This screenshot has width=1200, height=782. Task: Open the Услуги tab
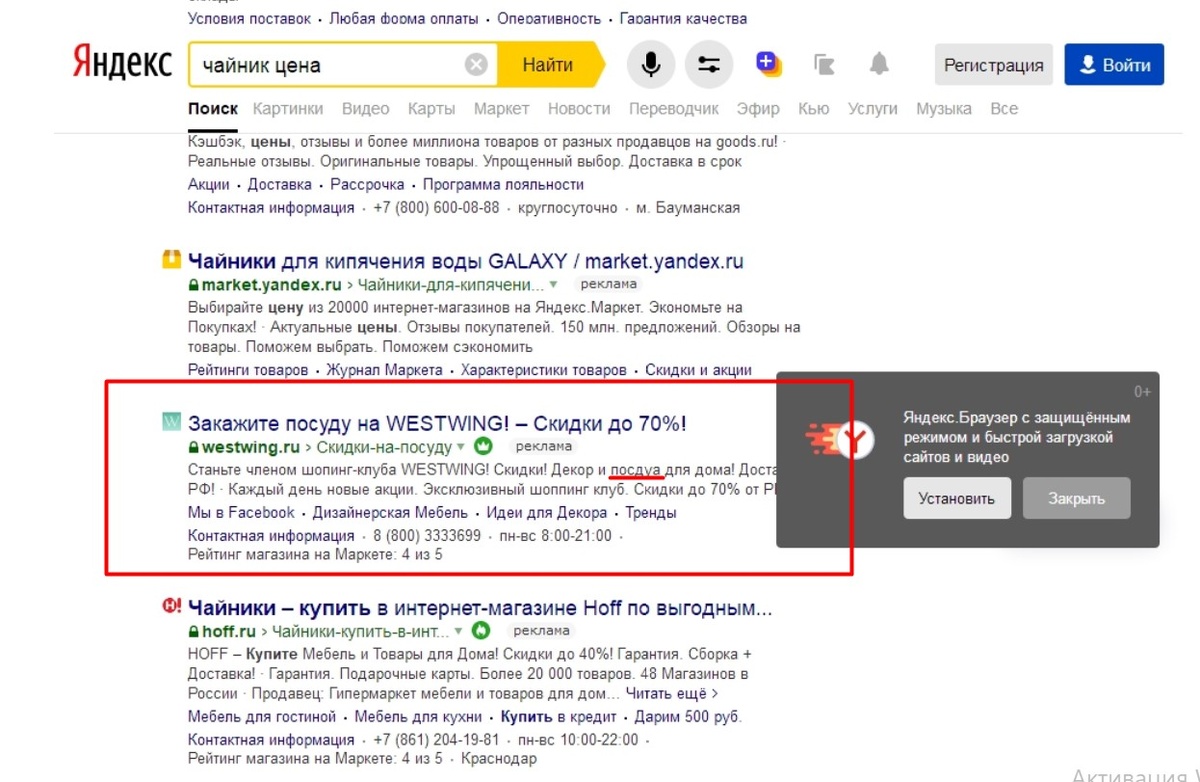(872, 108)
